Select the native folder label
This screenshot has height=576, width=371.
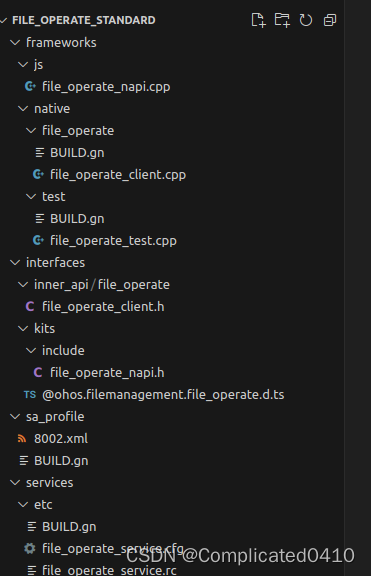pos(52,109)
